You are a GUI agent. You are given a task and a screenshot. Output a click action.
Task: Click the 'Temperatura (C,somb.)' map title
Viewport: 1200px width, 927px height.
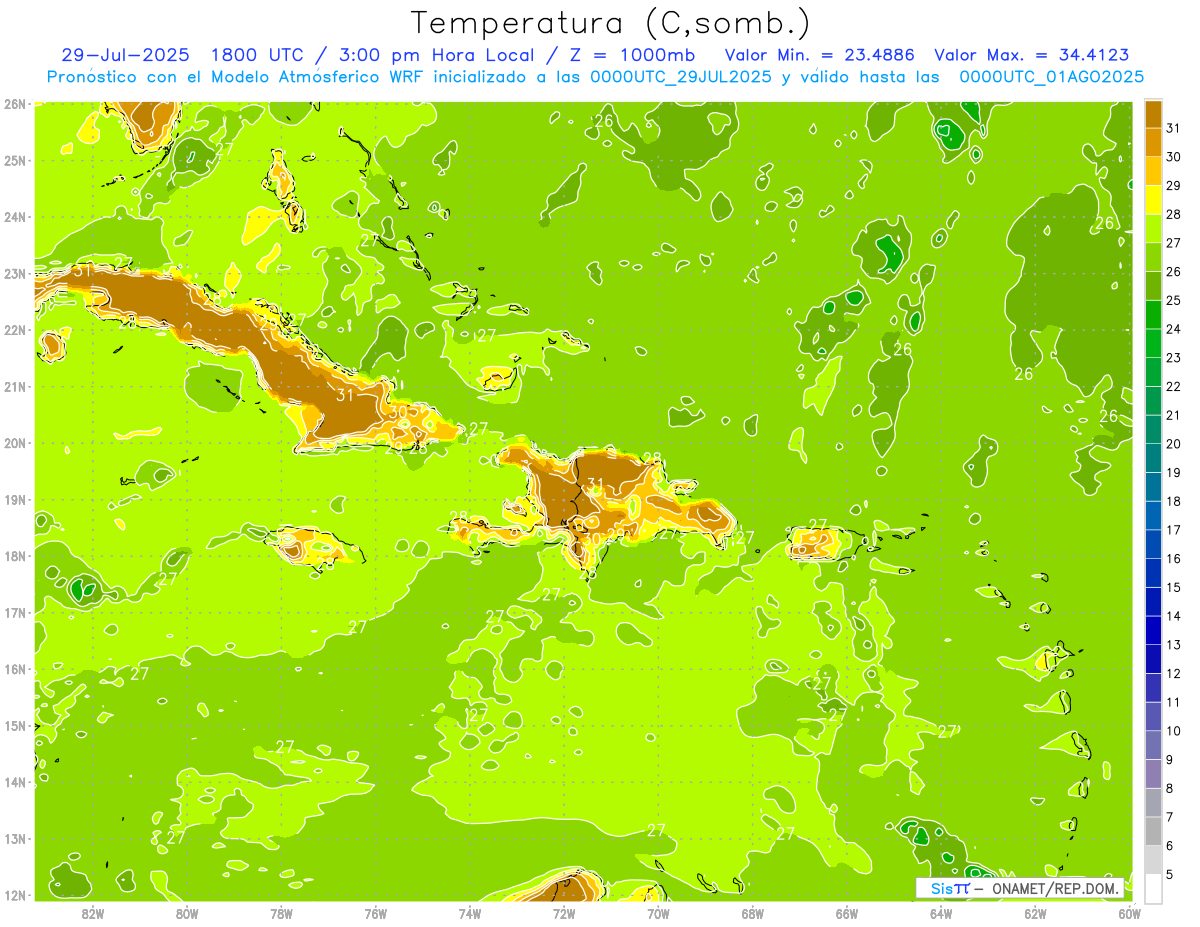pos(611,23)
